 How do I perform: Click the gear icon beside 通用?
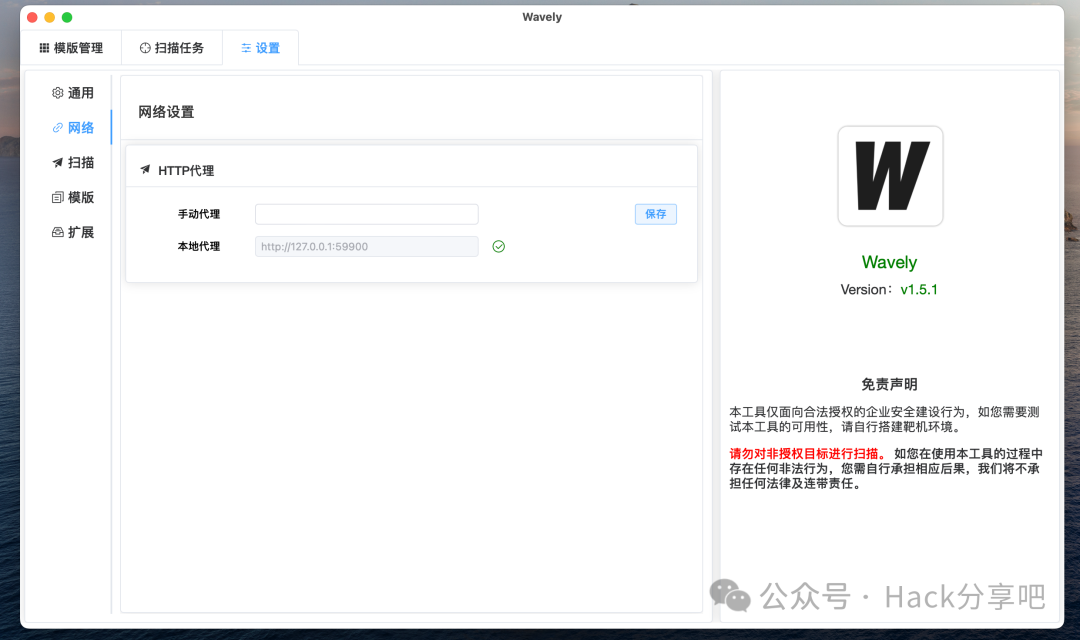(58, 93)
